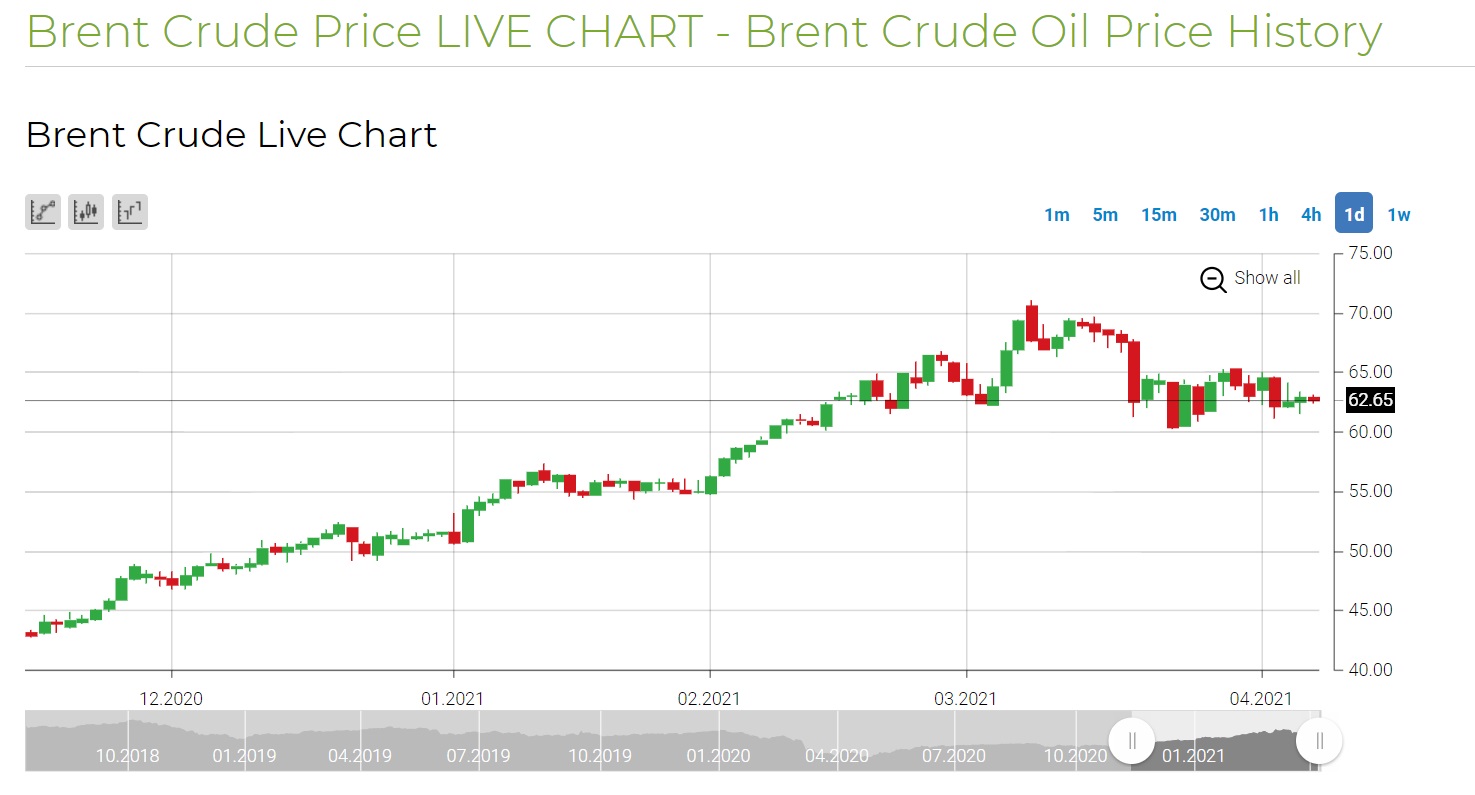Jump to 04.2020 in the navigator strip
Viewport: 1475px width, 795px height.
coord(835,755)
